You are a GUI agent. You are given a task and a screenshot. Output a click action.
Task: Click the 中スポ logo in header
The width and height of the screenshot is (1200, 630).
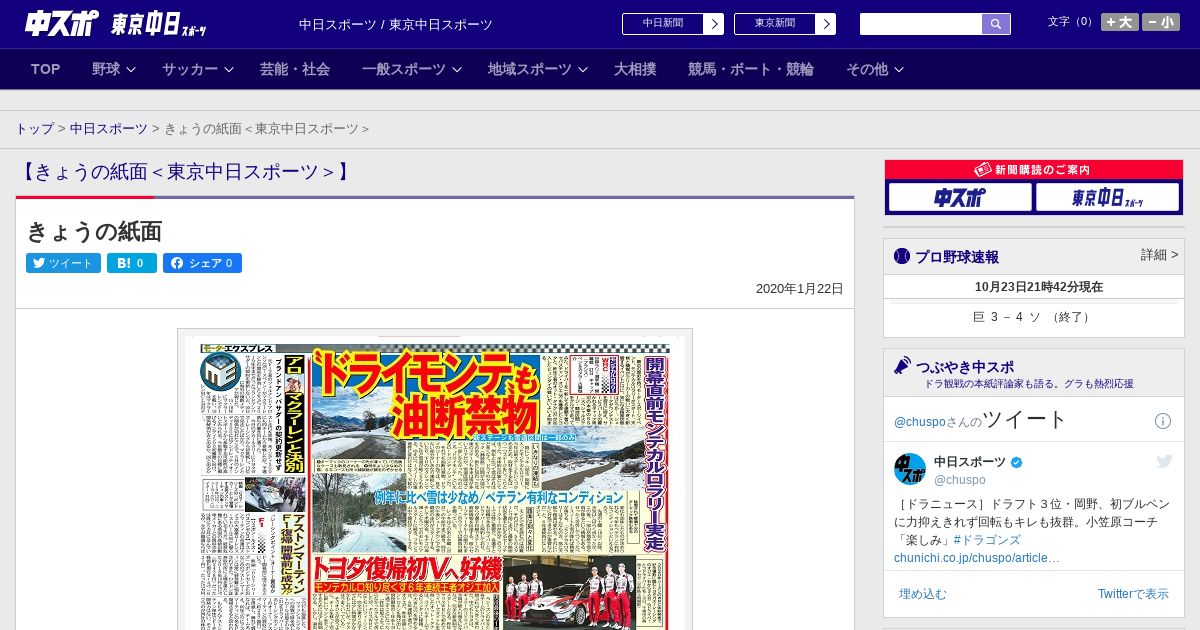pyautogui.click(x=62, y=23)
